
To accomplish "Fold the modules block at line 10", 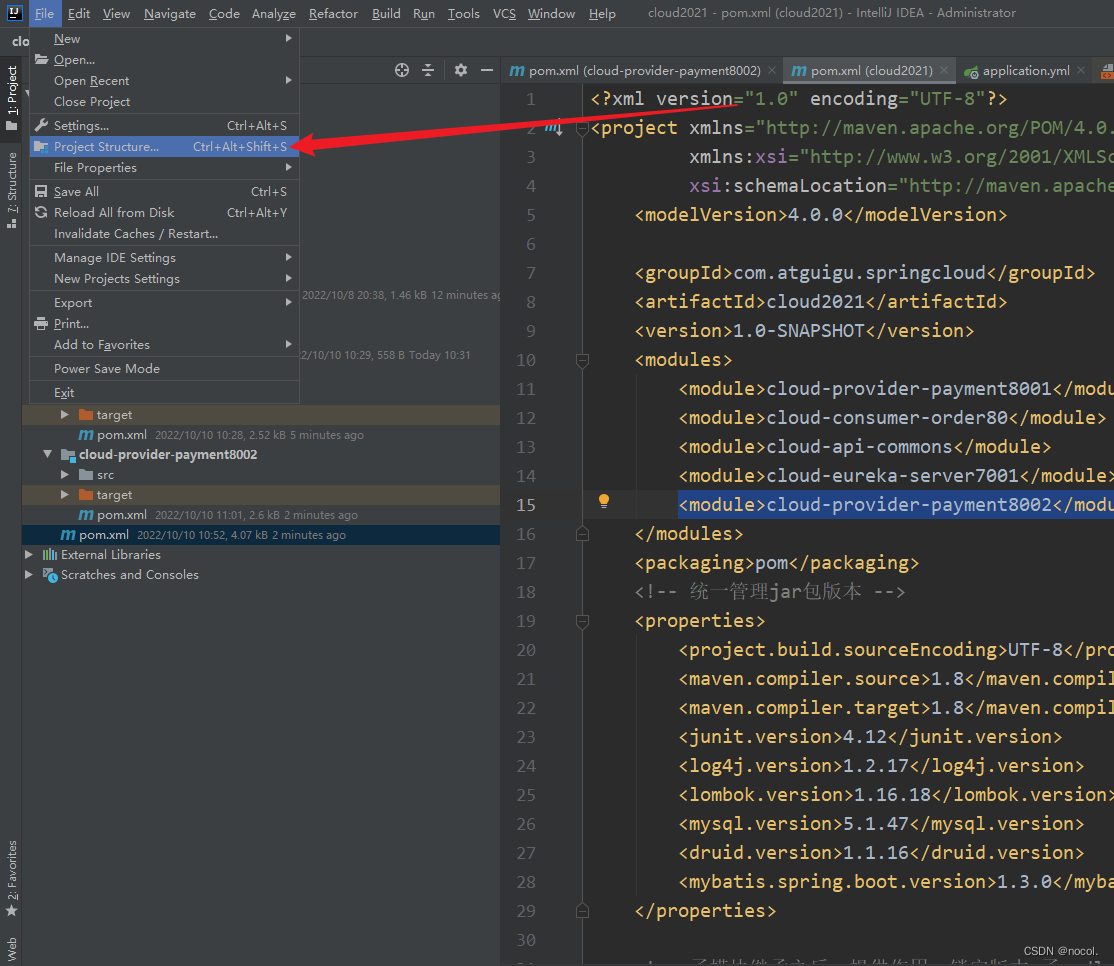I will [582, 361].
